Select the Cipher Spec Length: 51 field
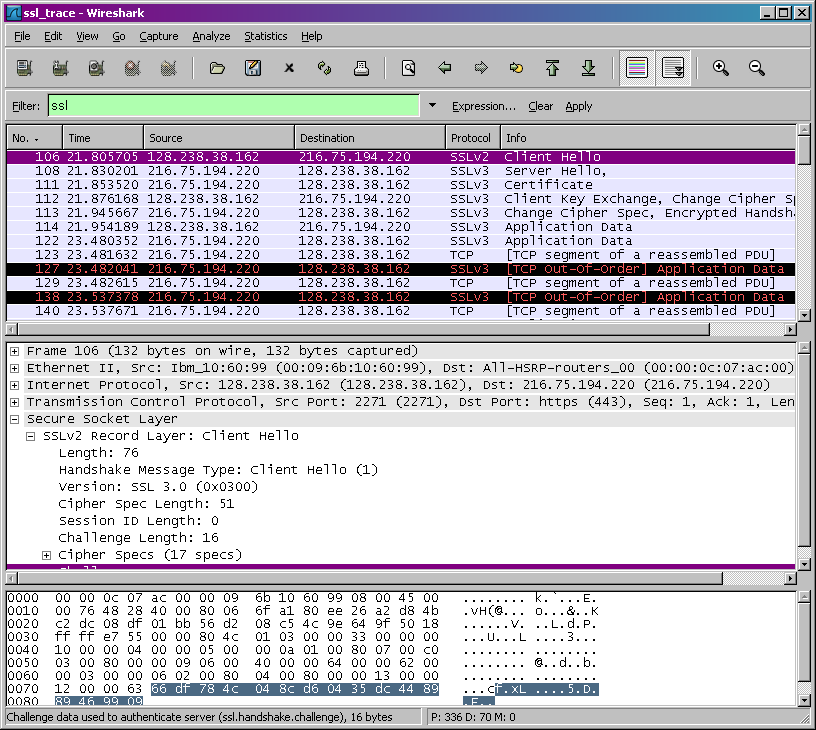Screen dimensions: 816x730 (146, 504)
